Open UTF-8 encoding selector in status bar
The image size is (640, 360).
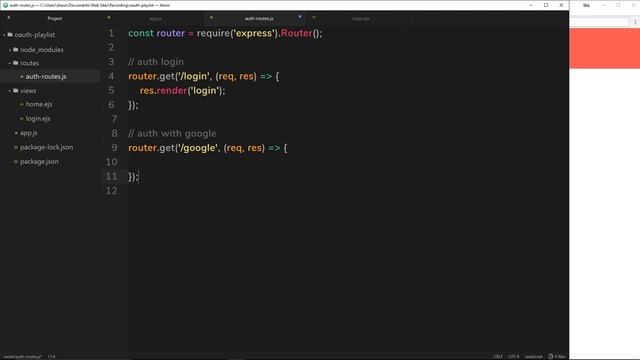click(514, 357)
